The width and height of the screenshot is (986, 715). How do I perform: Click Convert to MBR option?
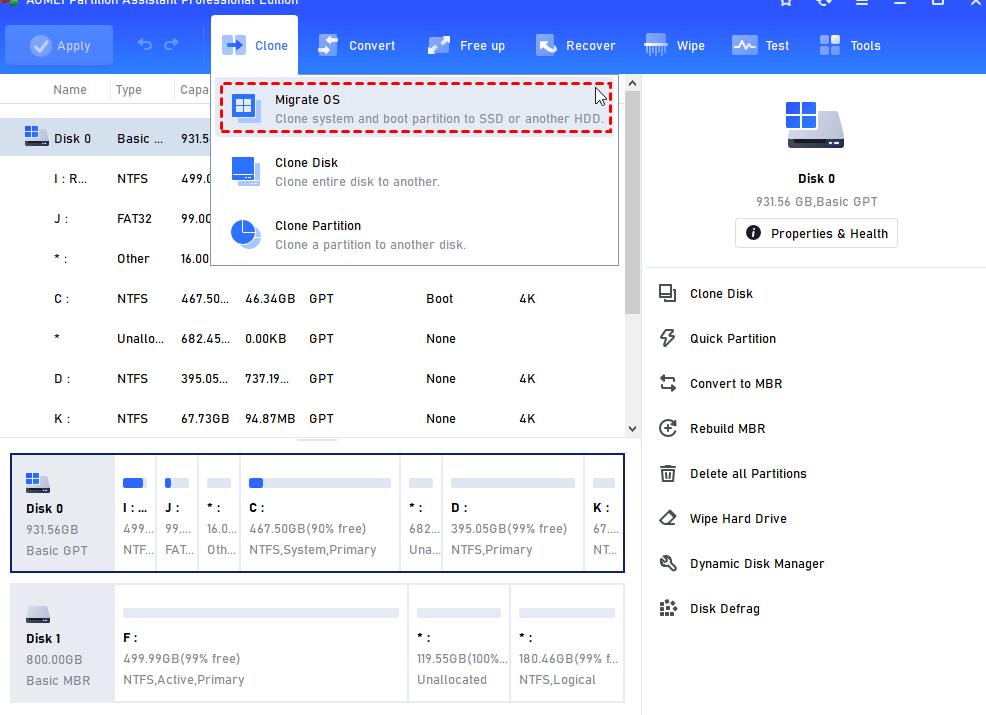(x=736, y=384)
